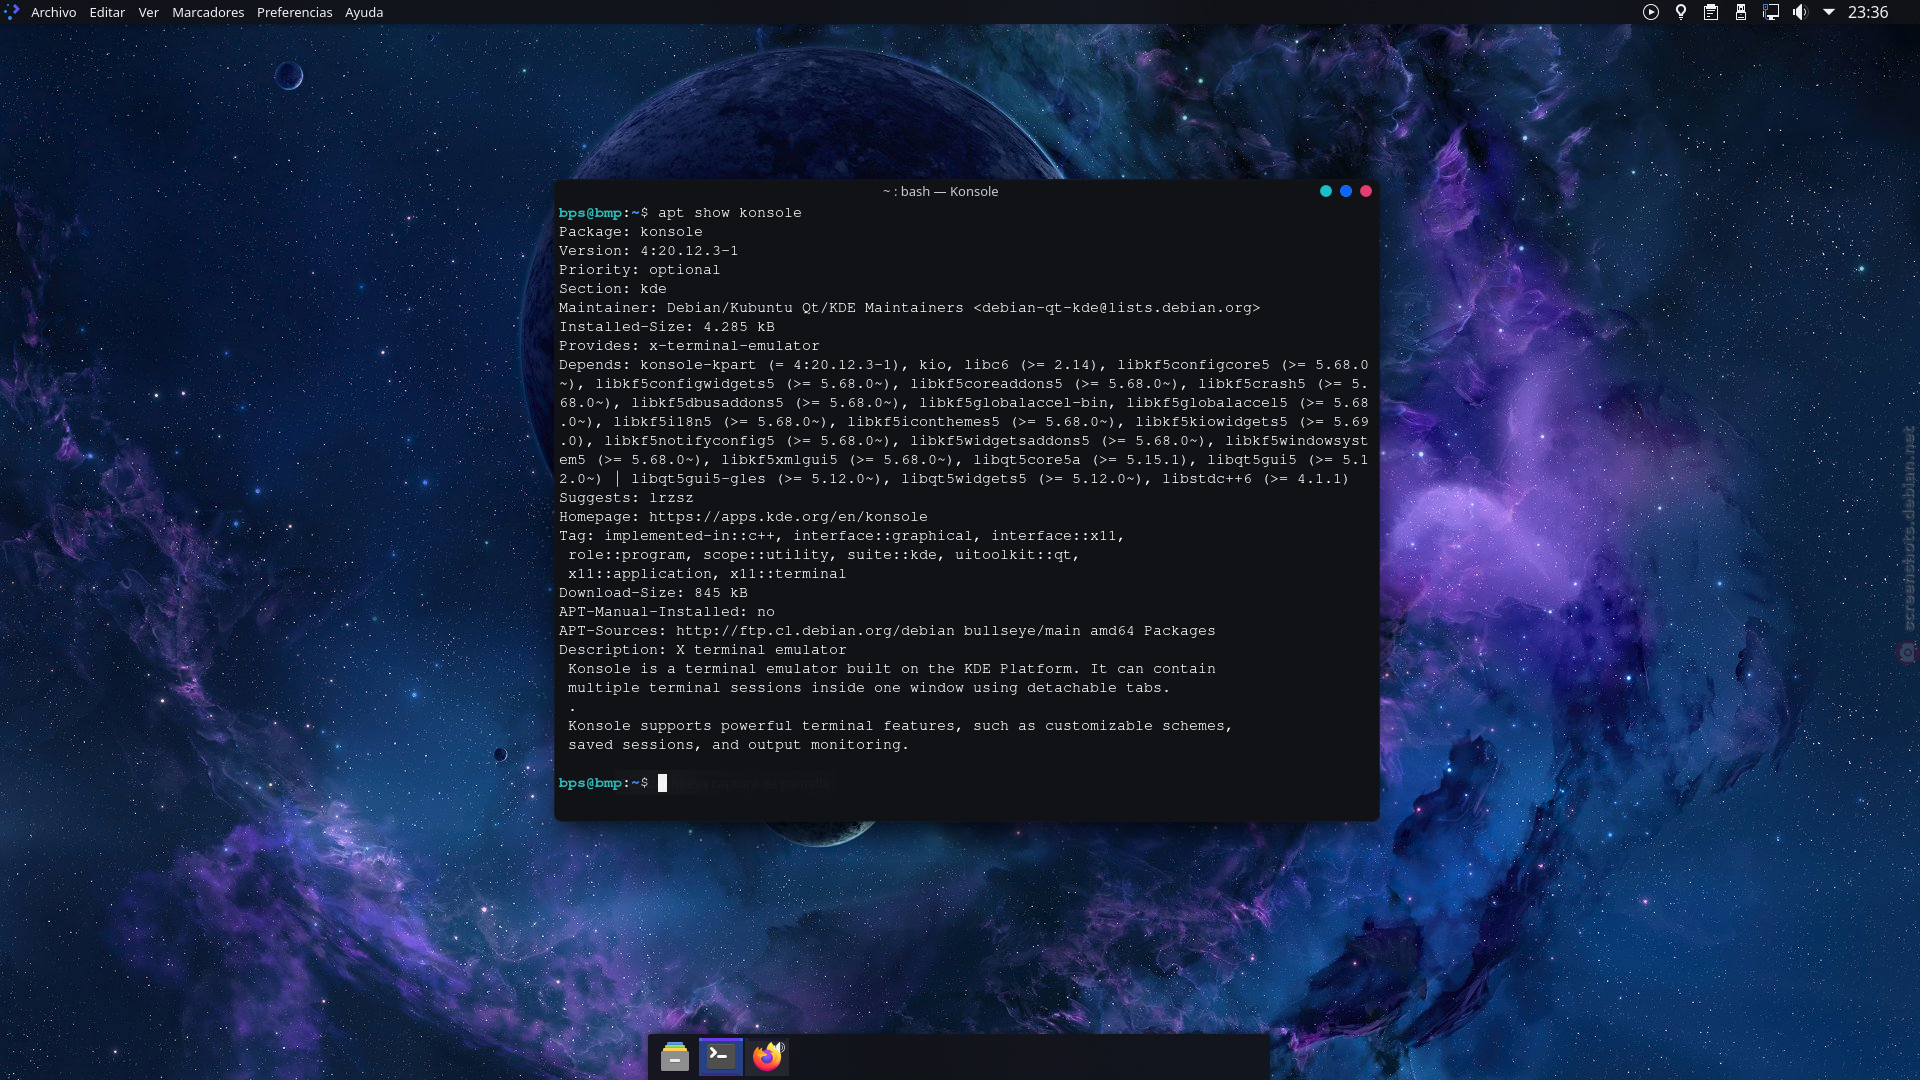Click the 'apt show konsole' command text
Screen dimensions: 1920x1080
click(730, 213)
